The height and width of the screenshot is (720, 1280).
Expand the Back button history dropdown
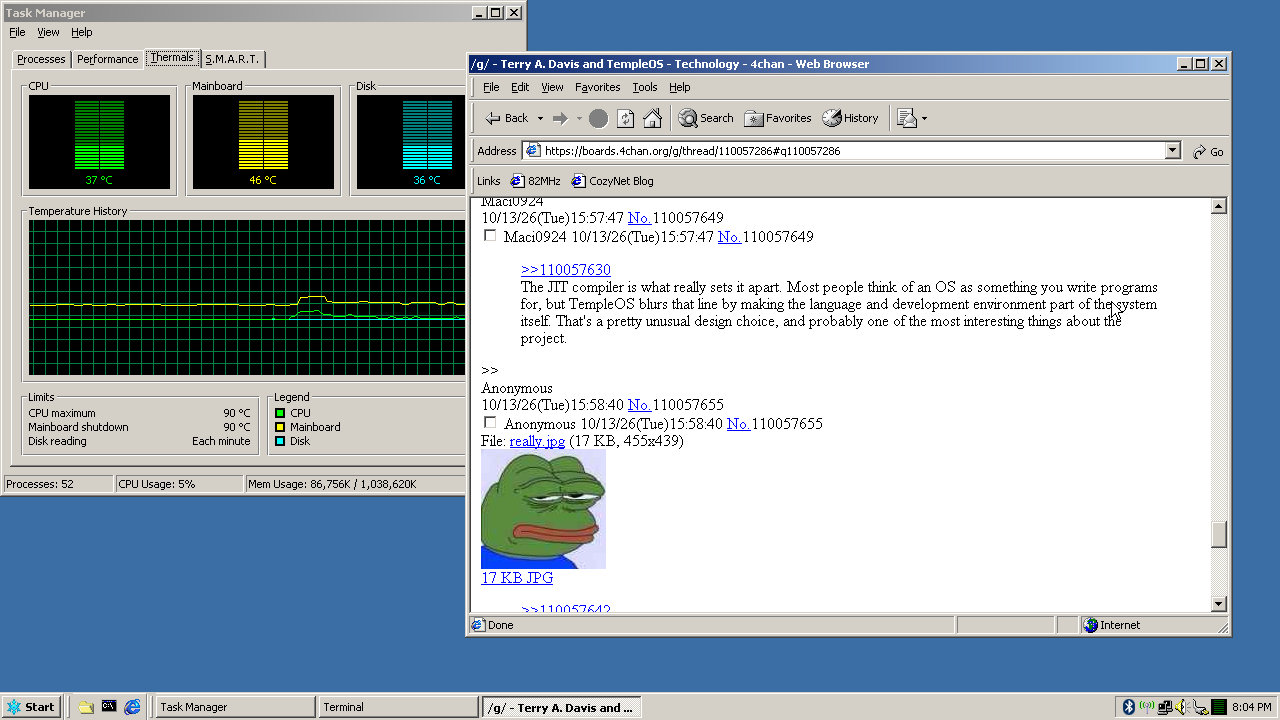tap(540, 118)
